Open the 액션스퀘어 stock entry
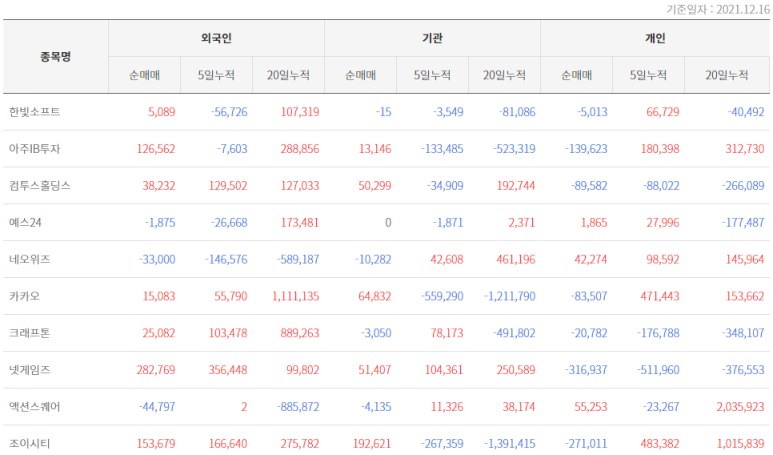773x455 pixels. point(35,407)
